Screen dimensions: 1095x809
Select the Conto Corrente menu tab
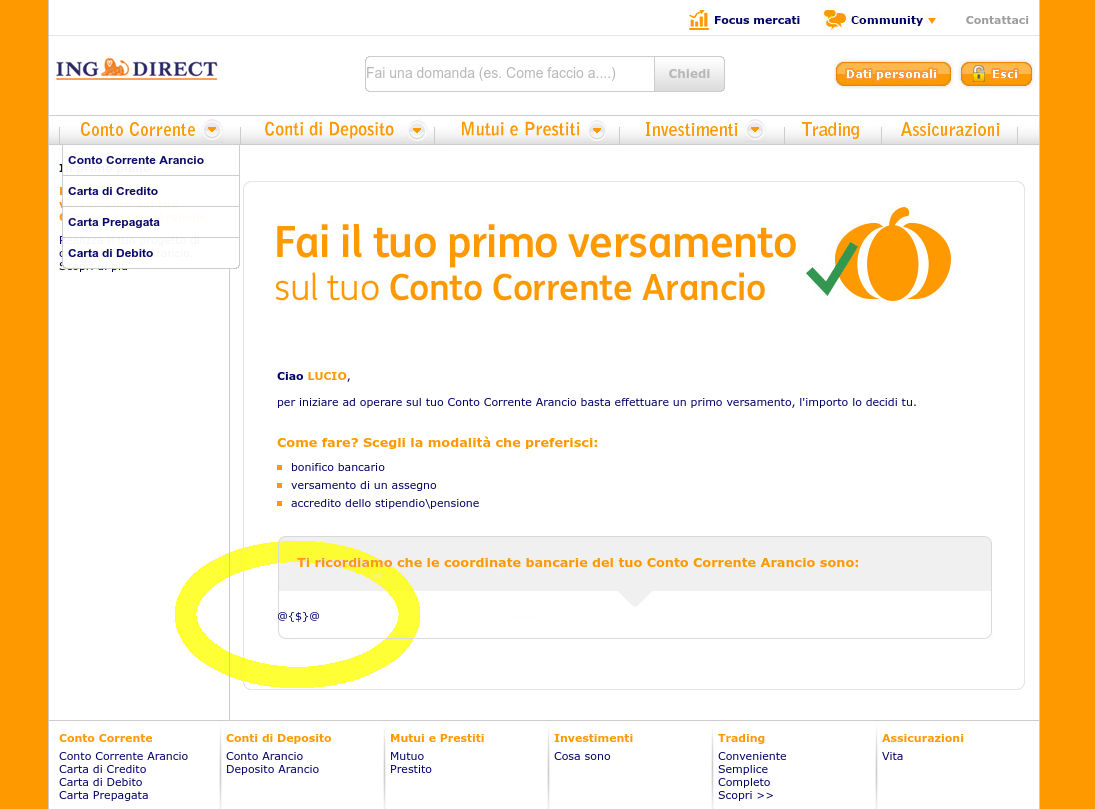[138, 130]
